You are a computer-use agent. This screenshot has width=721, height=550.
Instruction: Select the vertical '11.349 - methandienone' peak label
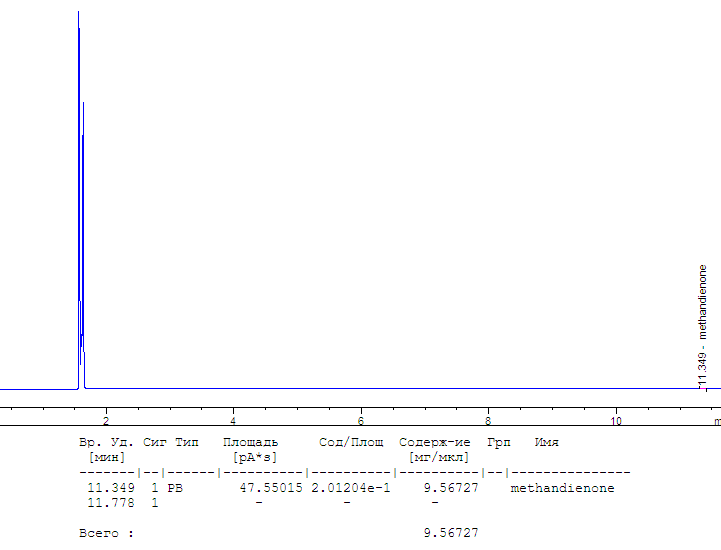(703, 325)
